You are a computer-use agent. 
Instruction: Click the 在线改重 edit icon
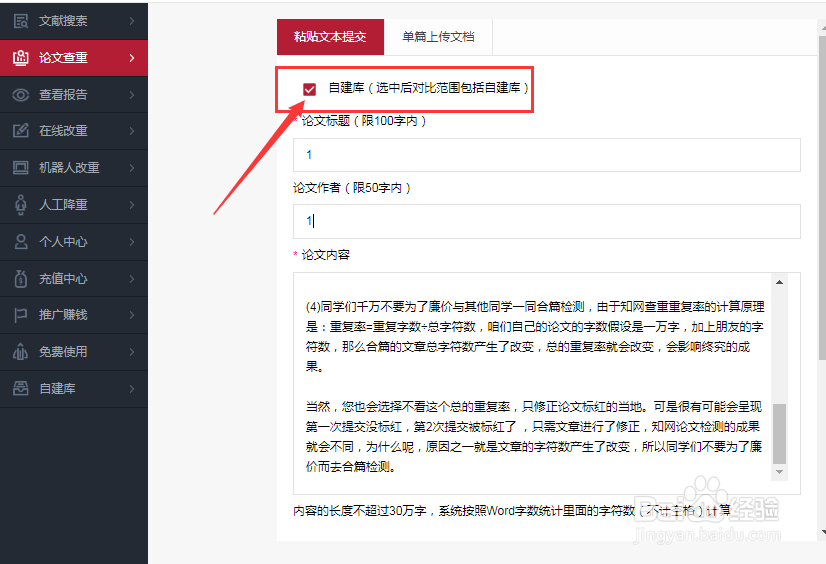point(21,131)
